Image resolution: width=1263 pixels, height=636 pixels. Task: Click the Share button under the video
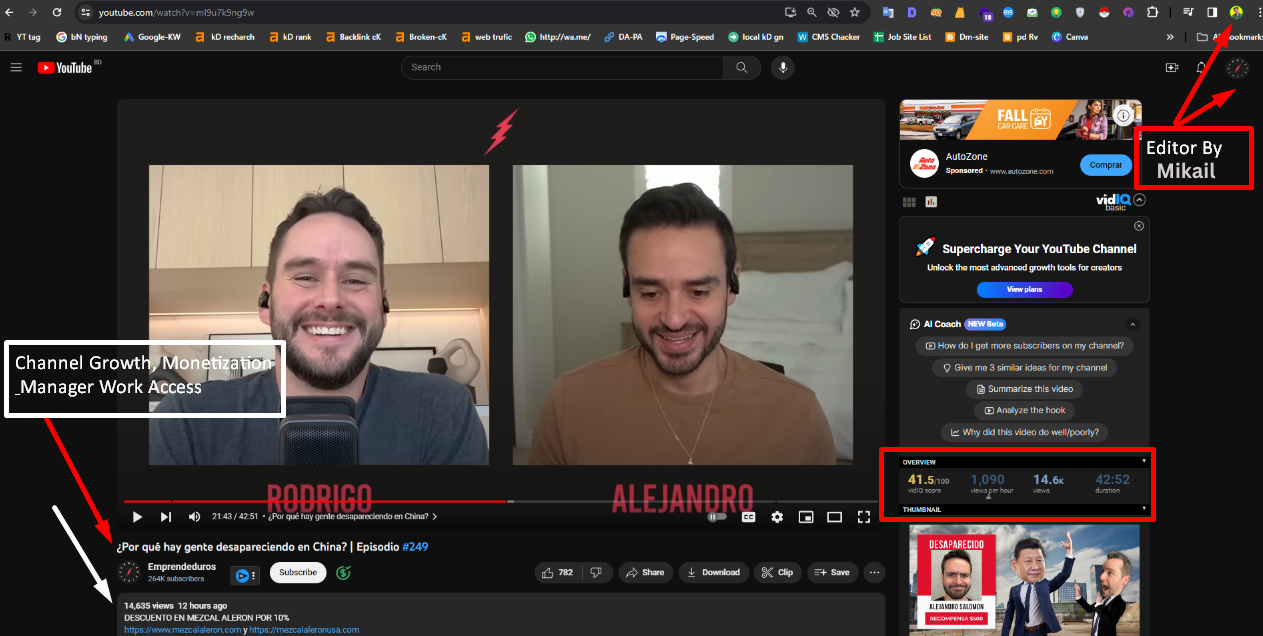point(645,572)
